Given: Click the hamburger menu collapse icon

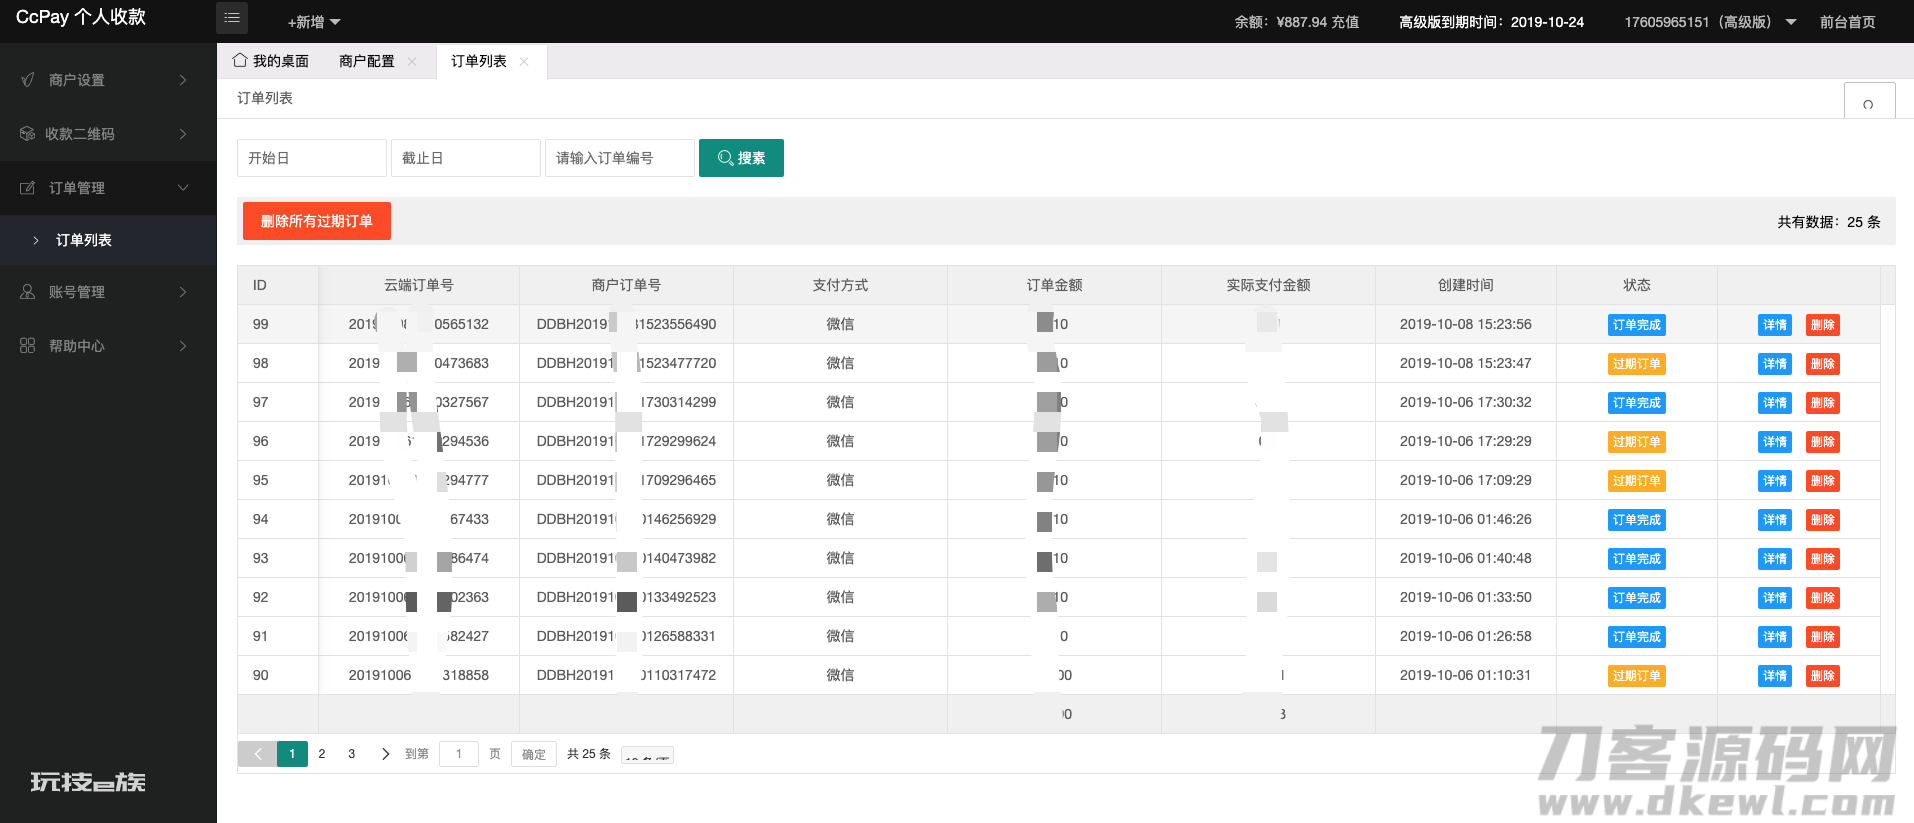Looking at the screenshot, I should [x=232, y=18].
